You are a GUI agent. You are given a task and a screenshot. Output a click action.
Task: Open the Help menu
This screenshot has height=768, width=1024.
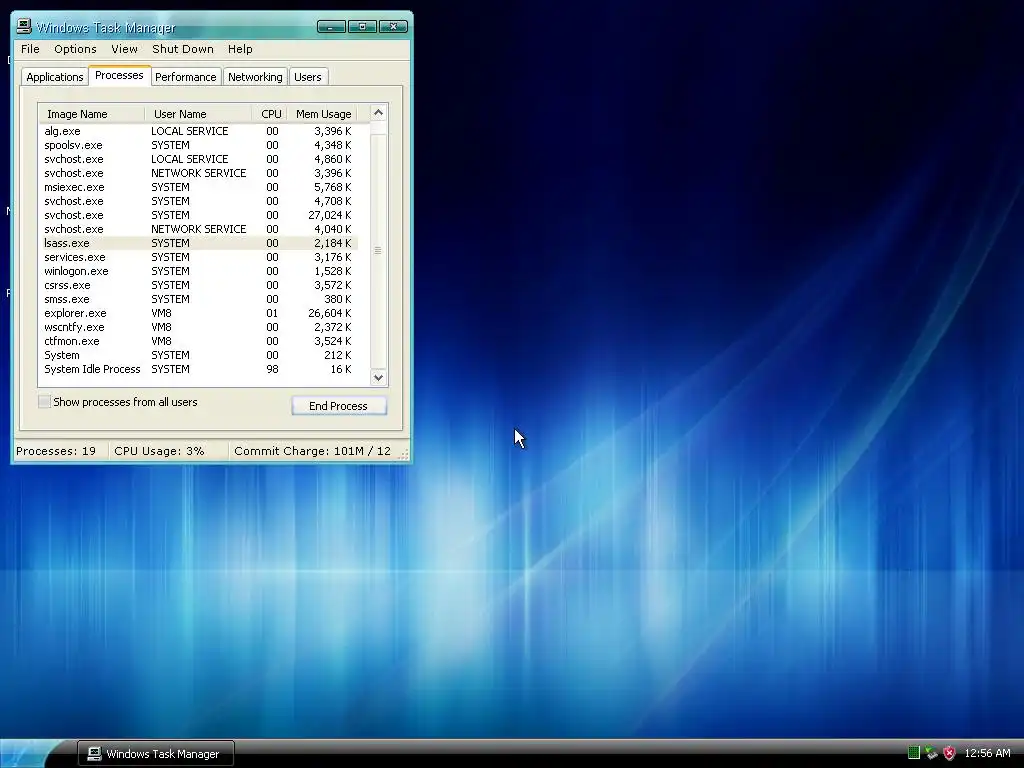(x=240, y=49)
